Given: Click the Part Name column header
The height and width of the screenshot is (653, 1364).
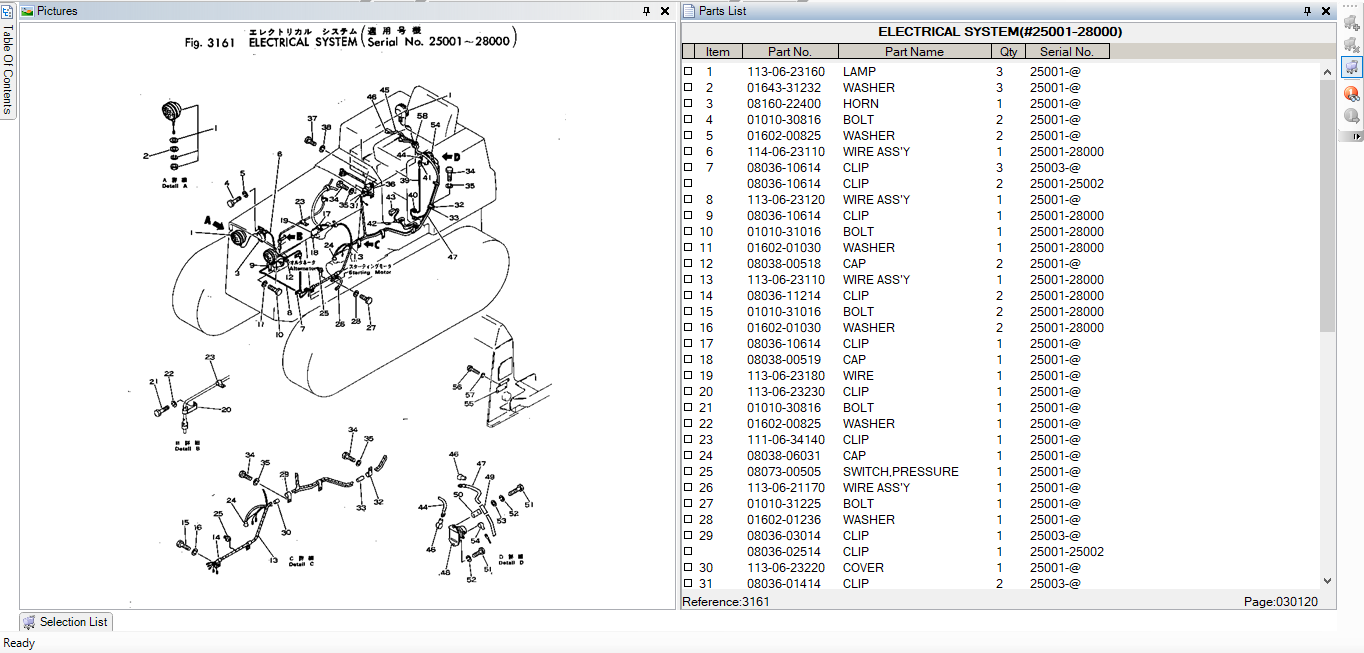Looking at the screenshot, I should pos(913,51).
